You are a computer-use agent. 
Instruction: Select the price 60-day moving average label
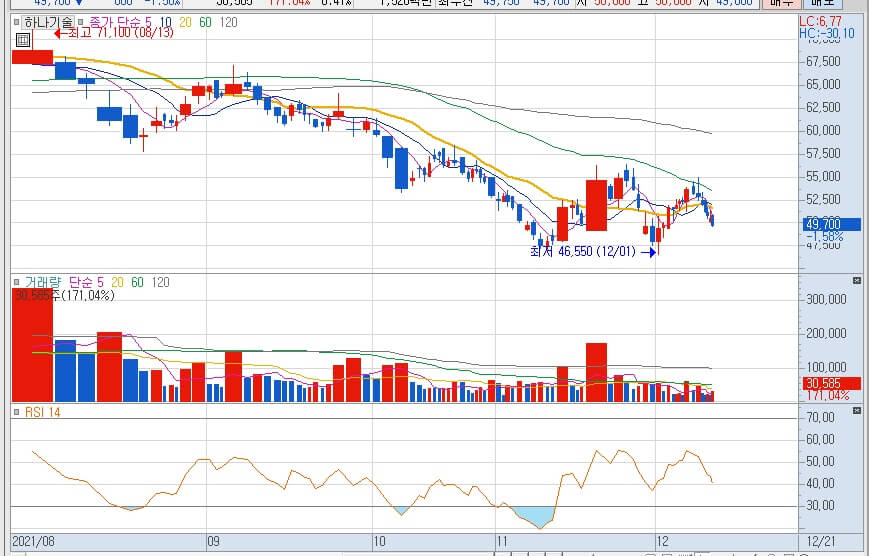(205, 23)
